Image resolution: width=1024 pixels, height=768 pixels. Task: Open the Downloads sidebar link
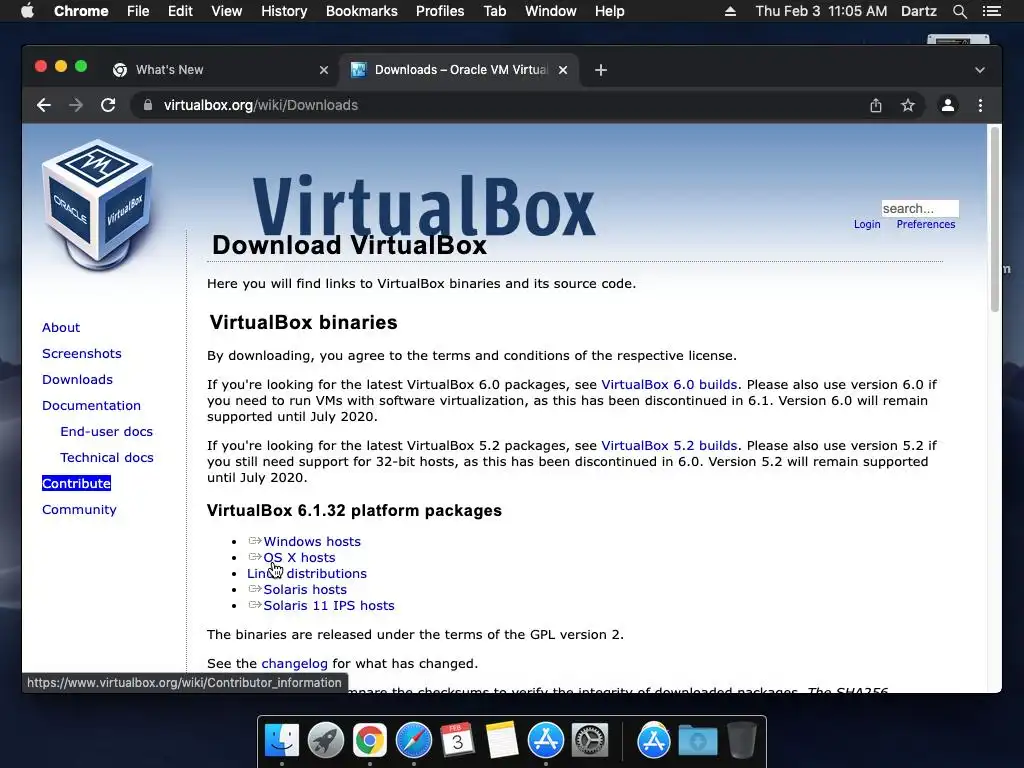(x=77, y=380)
